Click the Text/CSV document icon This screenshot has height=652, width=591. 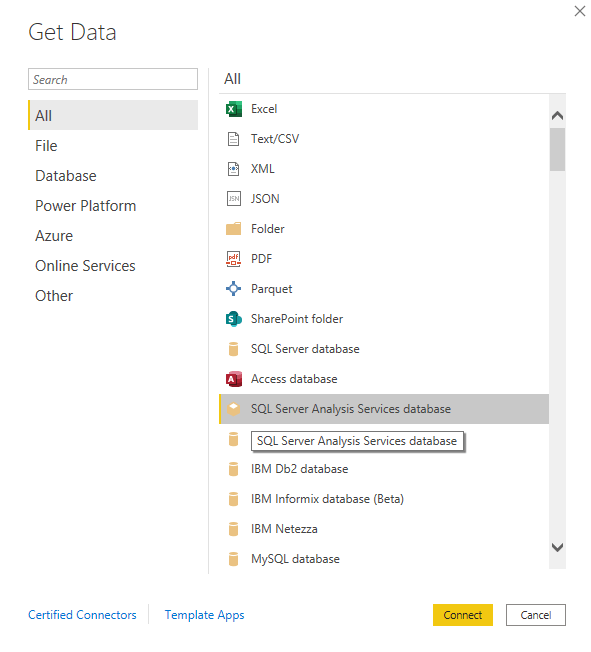point(233,139)
